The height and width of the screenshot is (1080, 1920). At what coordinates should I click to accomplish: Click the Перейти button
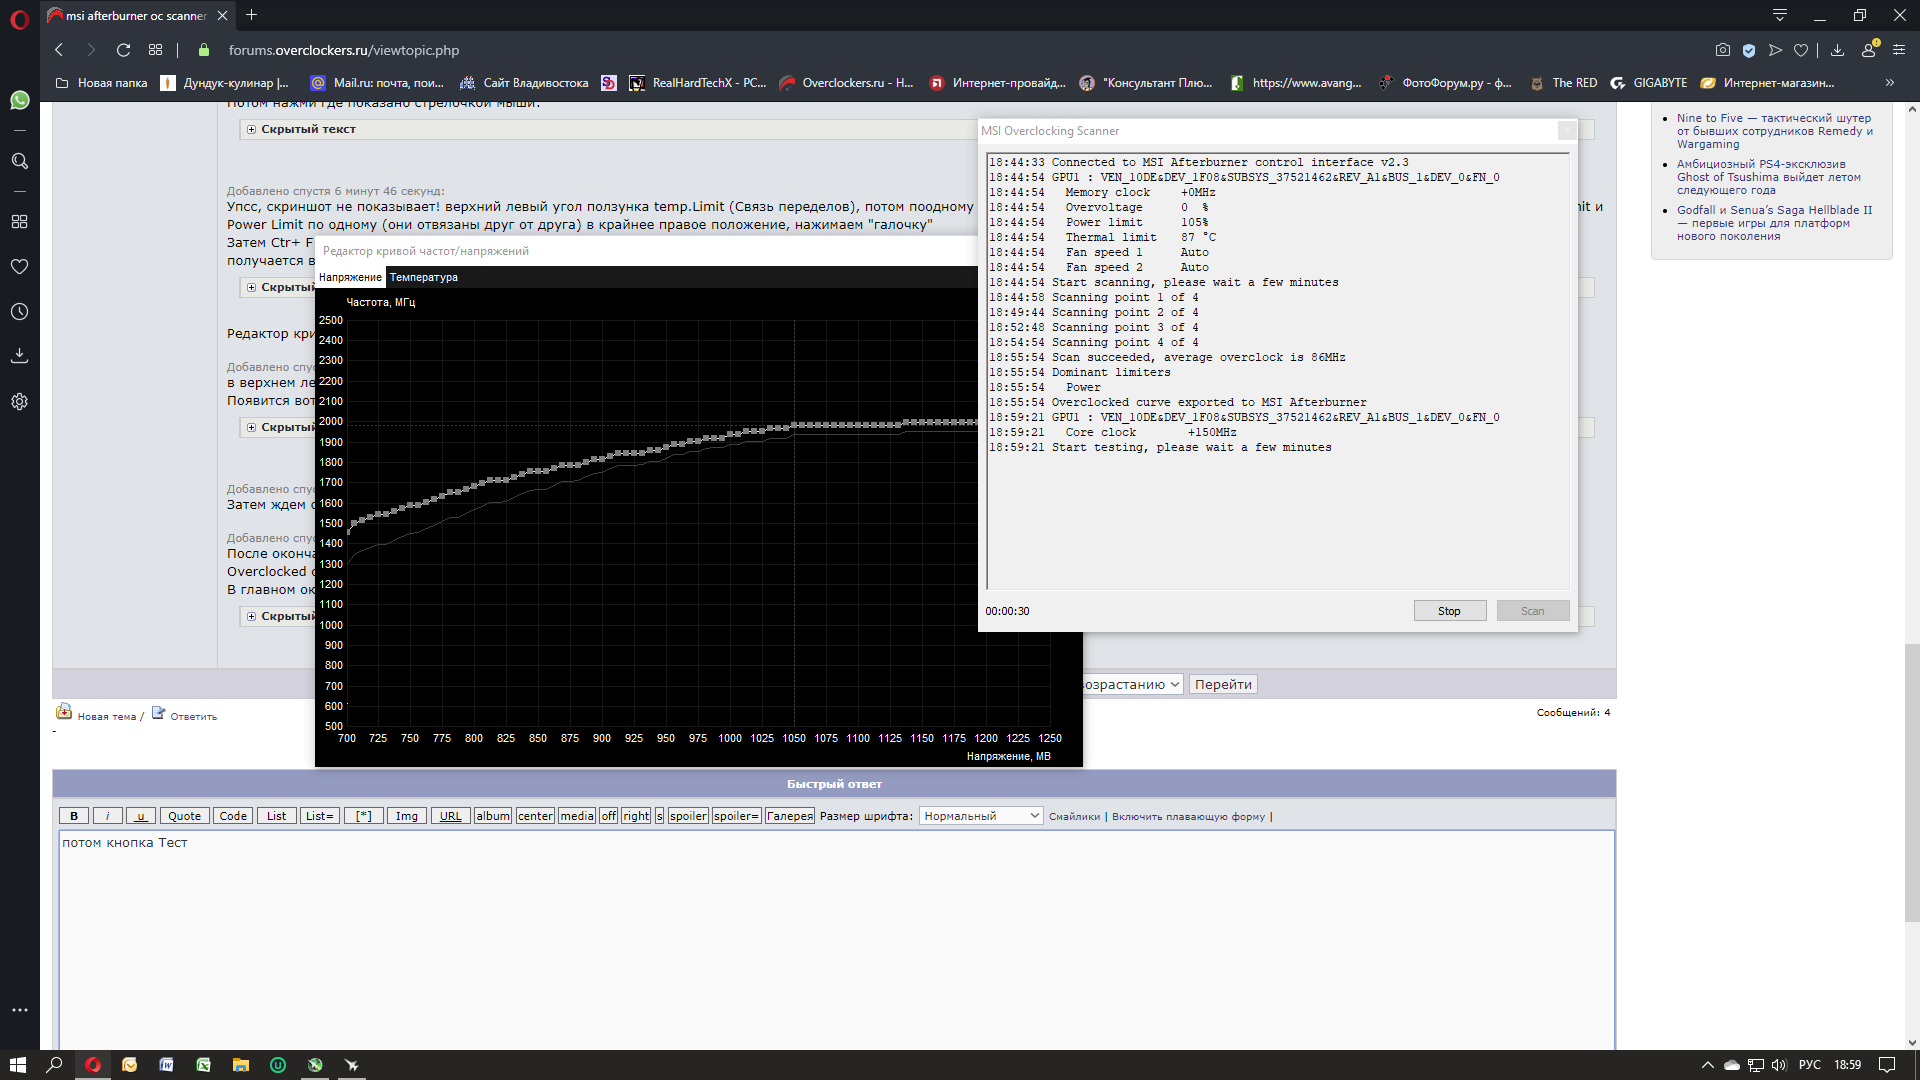[1223, 685]
